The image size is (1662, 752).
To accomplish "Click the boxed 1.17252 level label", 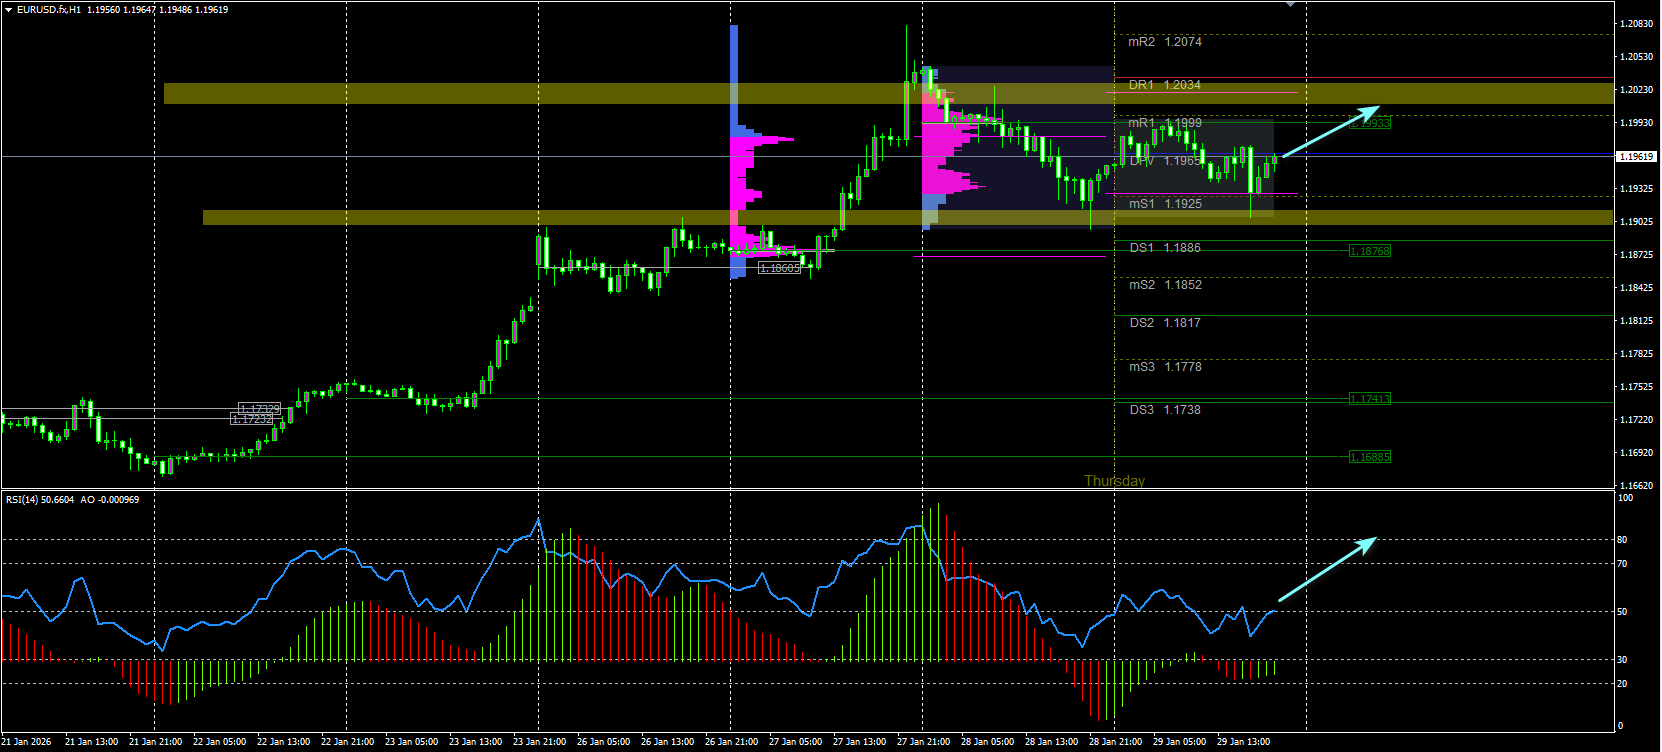I will [252, 419].
